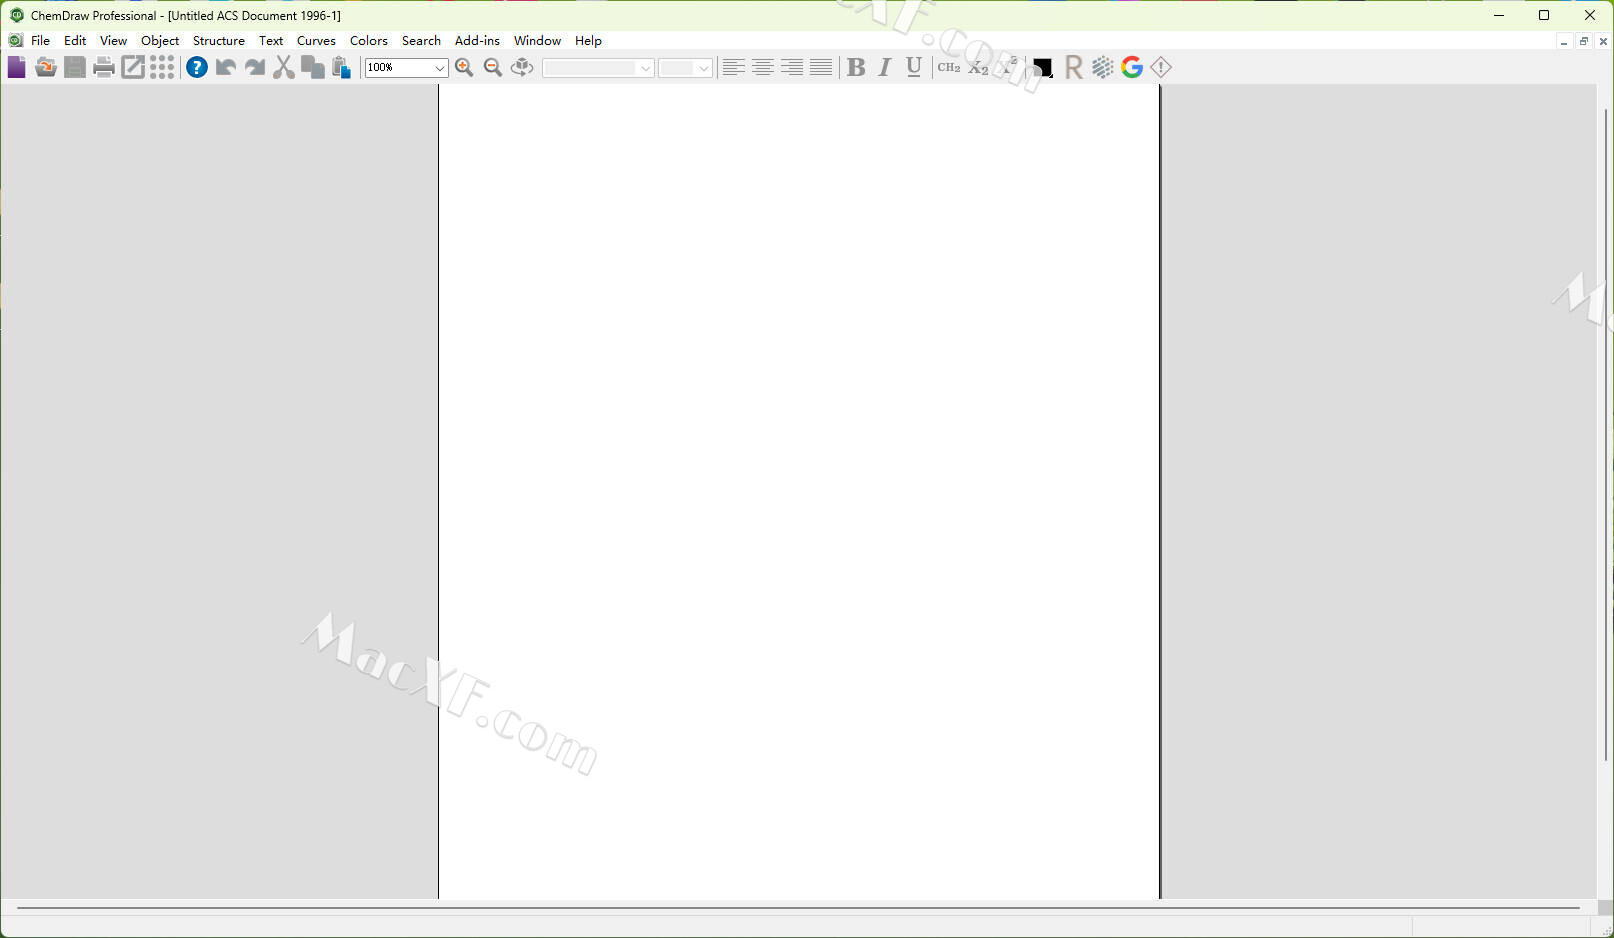The width and height of the screenshot is (1614, 938).
Task: Open the font name dropdown
Action: [645, 68]
